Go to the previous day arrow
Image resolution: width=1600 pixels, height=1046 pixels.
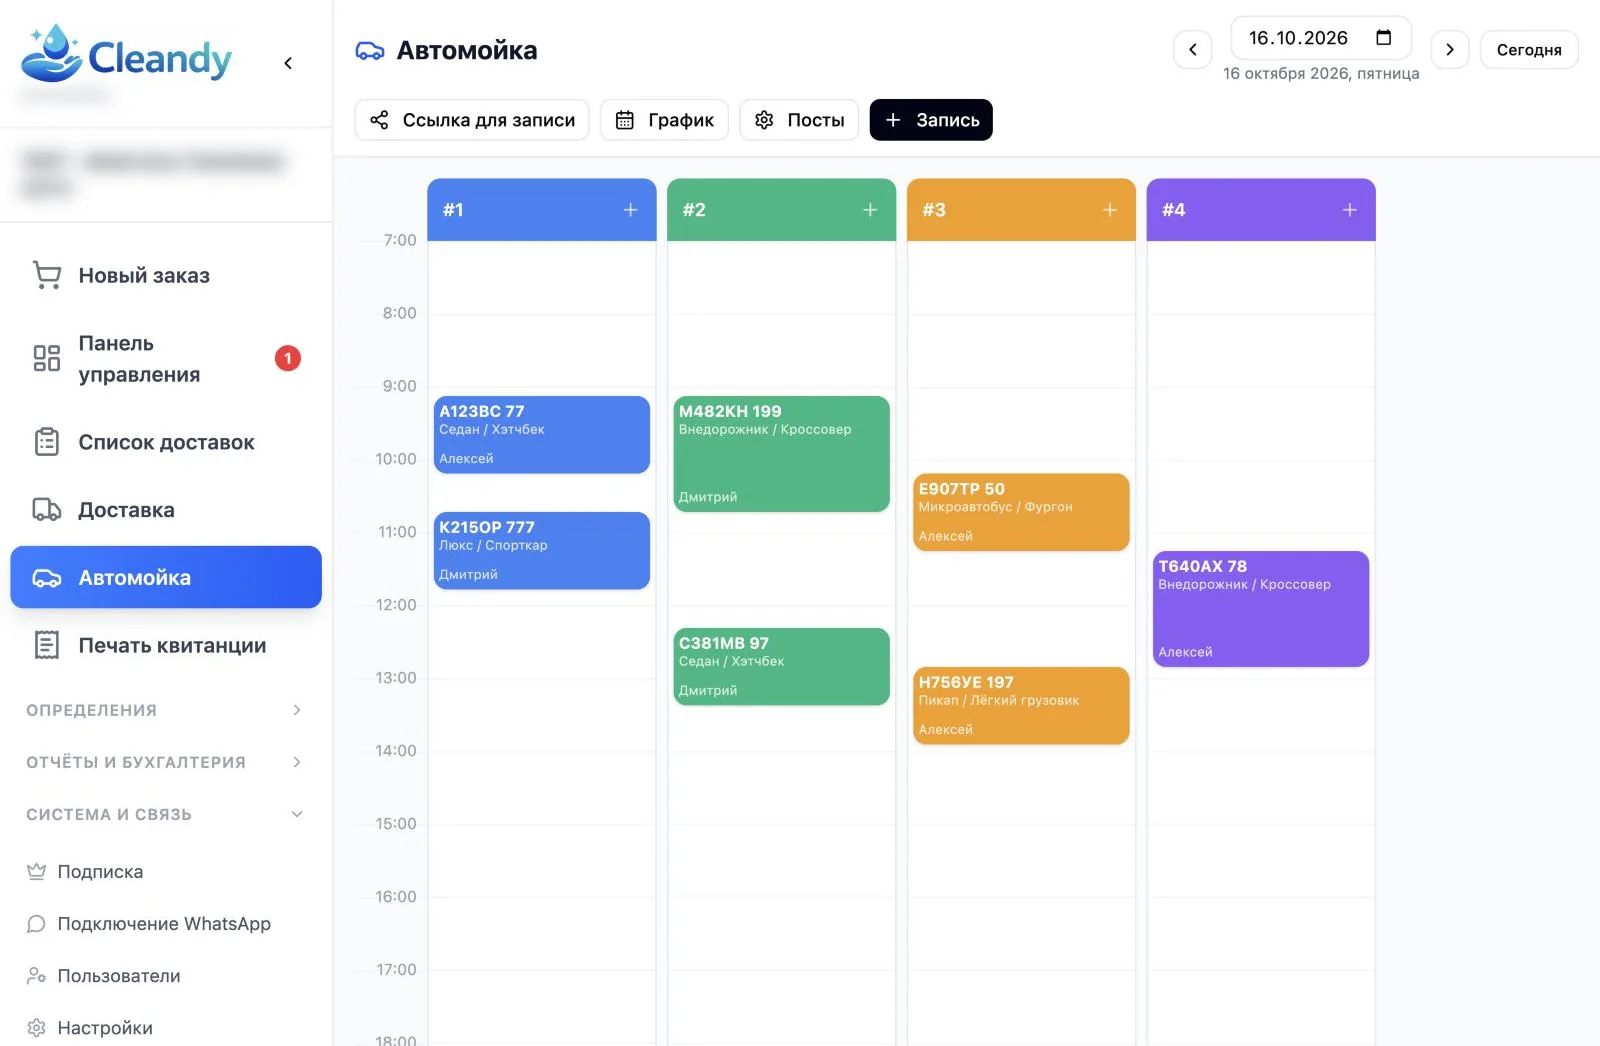[1192, 49]
